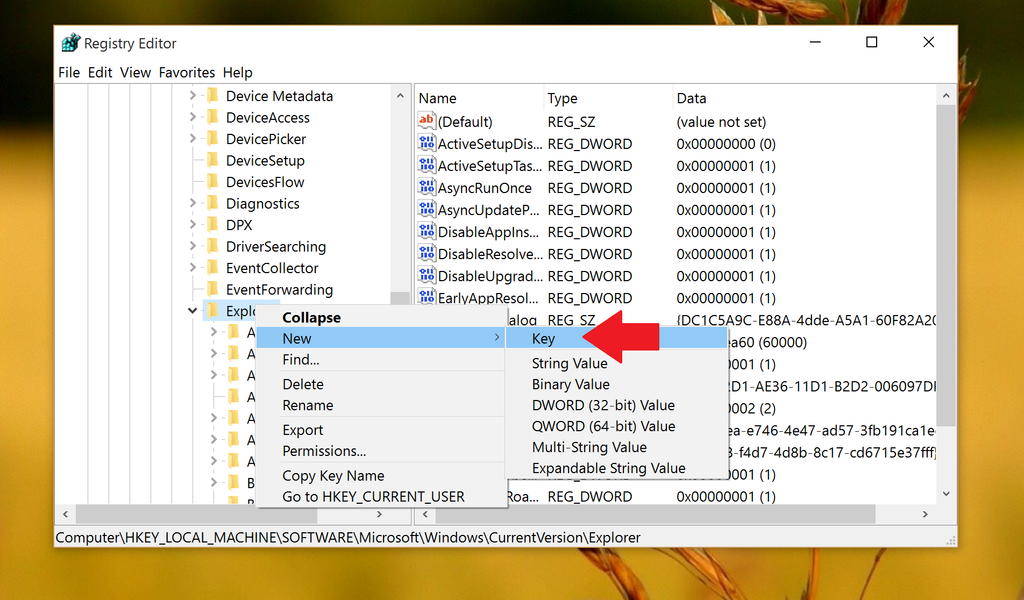
Task: Choose Go to HKEY_CURRENT_USER
Action: pyautogui.click(x=381, y=496)
